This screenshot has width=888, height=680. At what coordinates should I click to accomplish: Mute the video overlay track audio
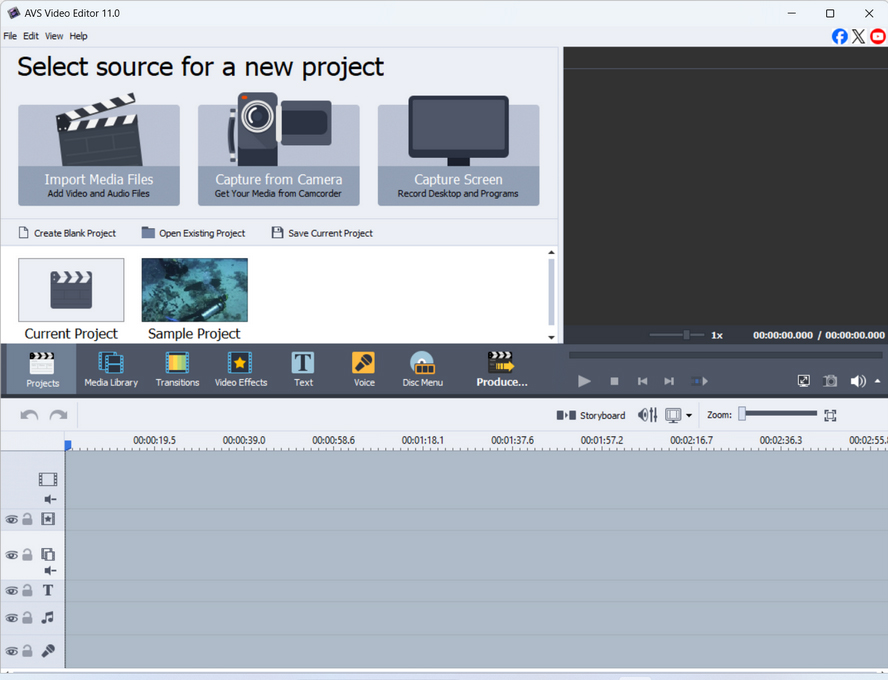[x=50, y=571]
